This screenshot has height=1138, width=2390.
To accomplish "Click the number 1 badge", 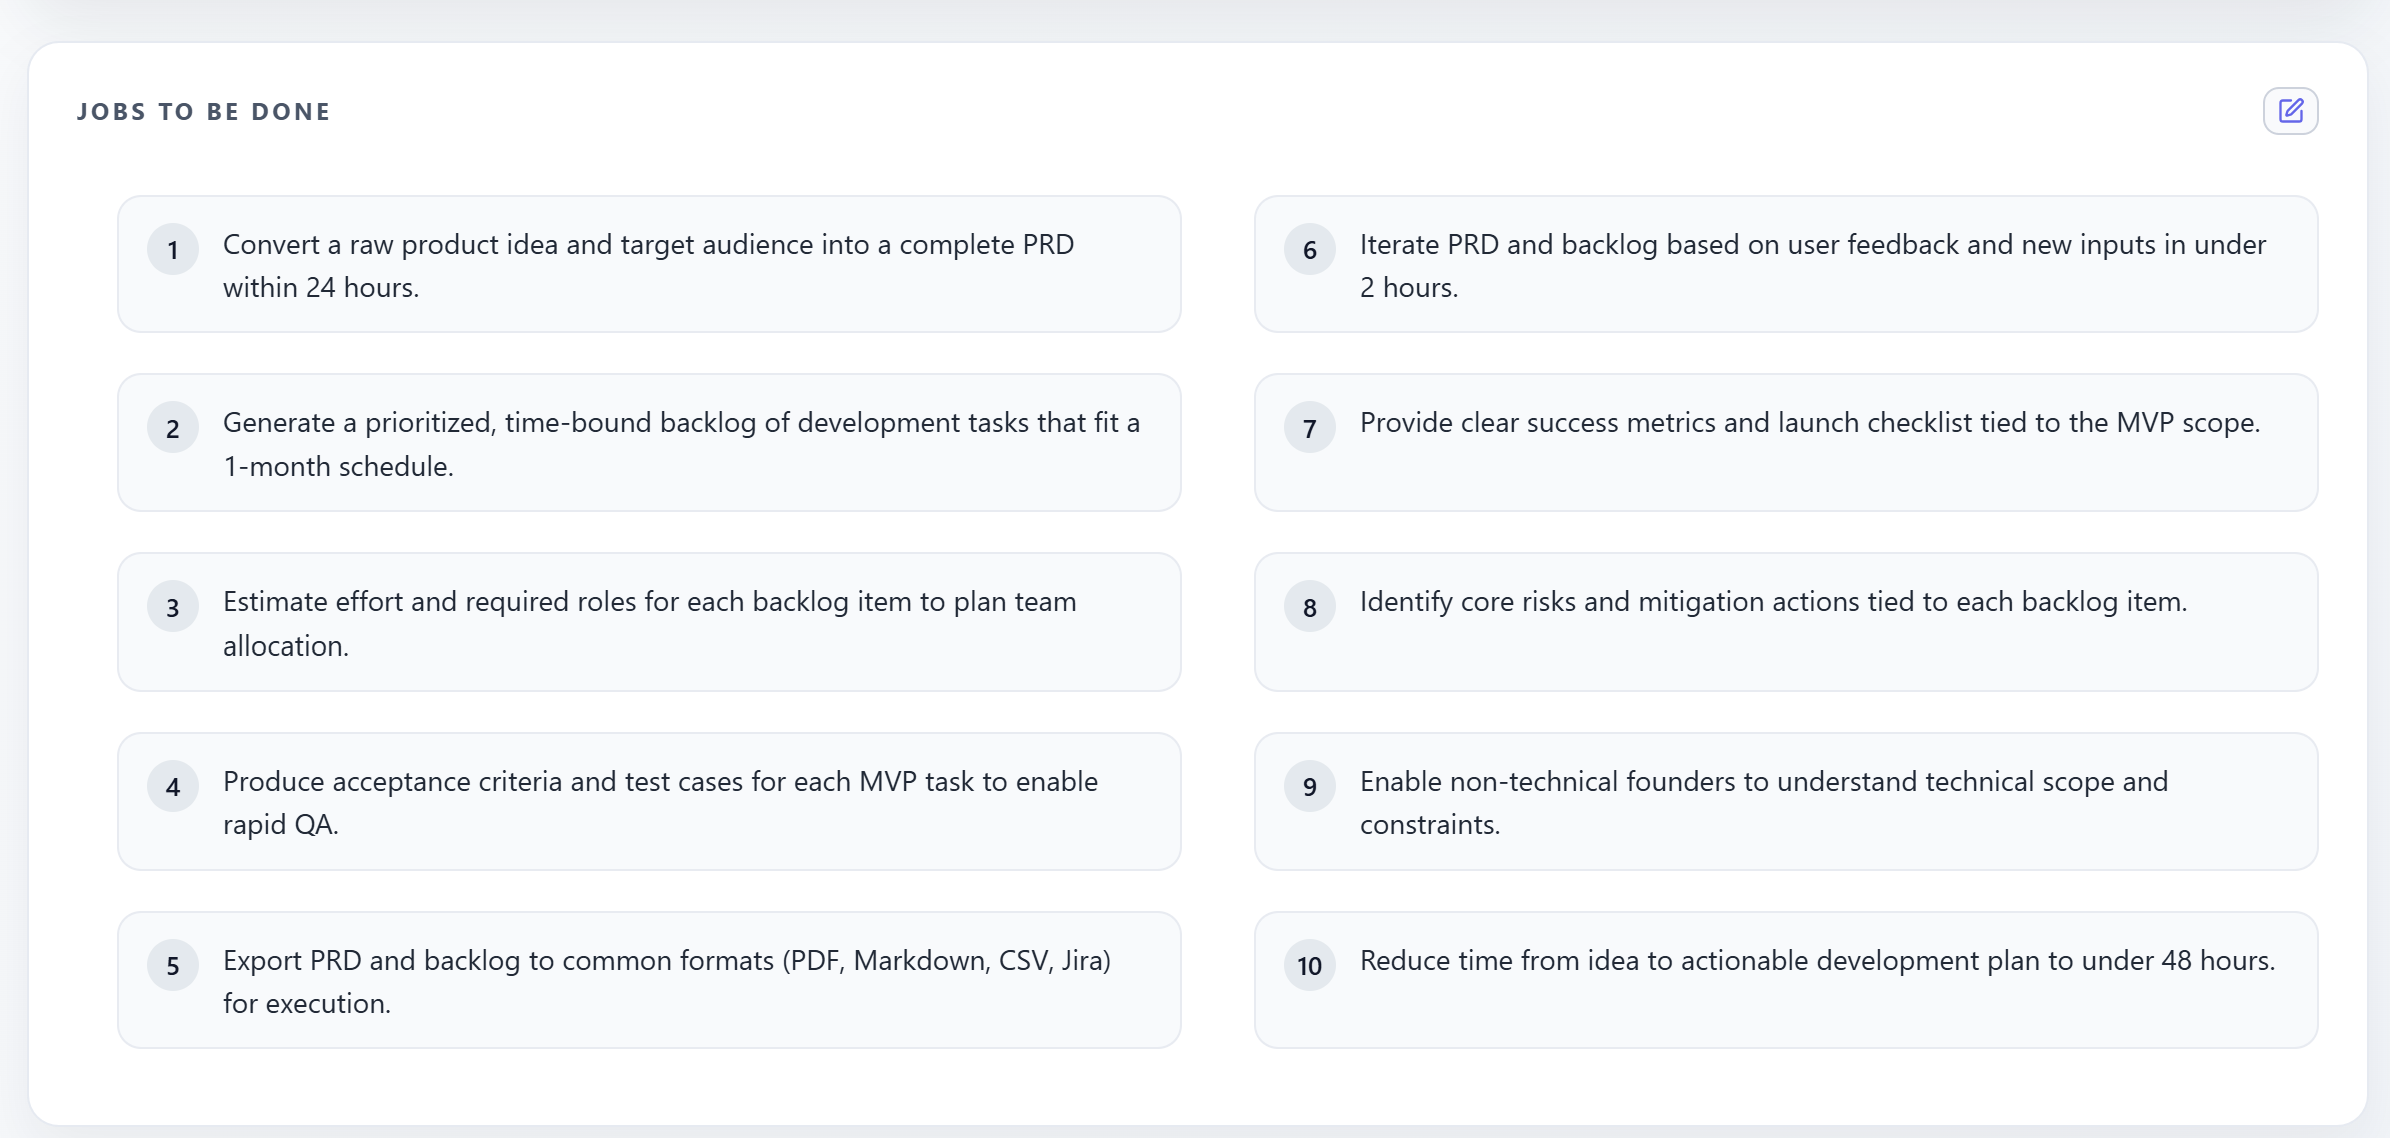I will point(173,249).
